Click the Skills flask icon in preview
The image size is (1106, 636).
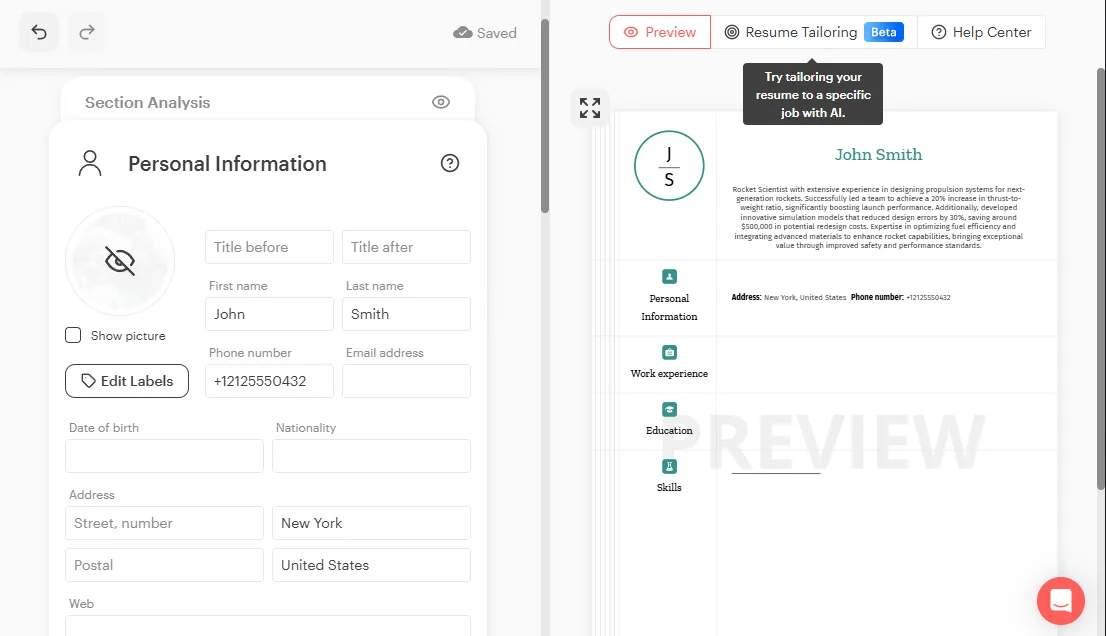pyautogui.click(x=669, y=466)
